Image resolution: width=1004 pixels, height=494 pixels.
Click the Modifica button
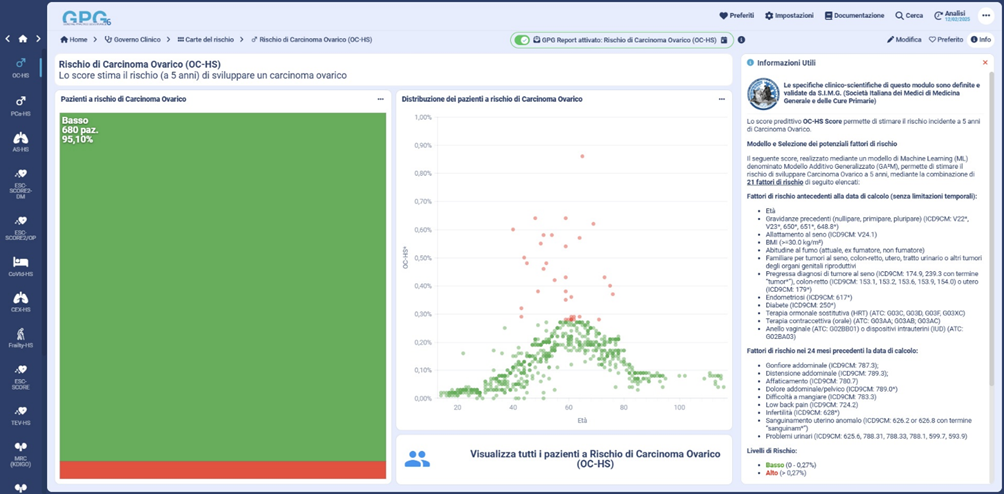tap(904, 40)
